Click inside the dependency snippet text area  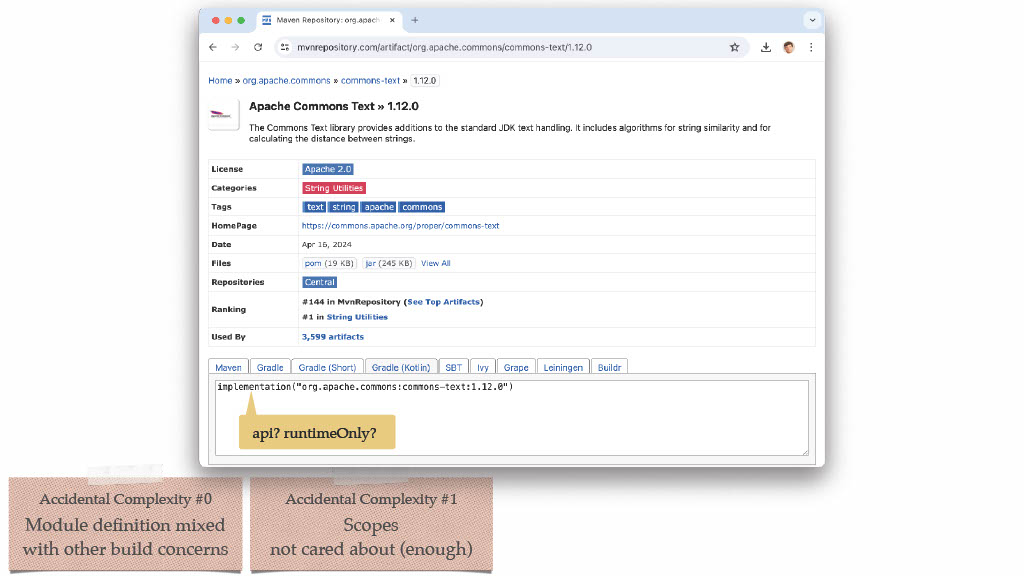point(512,418)
